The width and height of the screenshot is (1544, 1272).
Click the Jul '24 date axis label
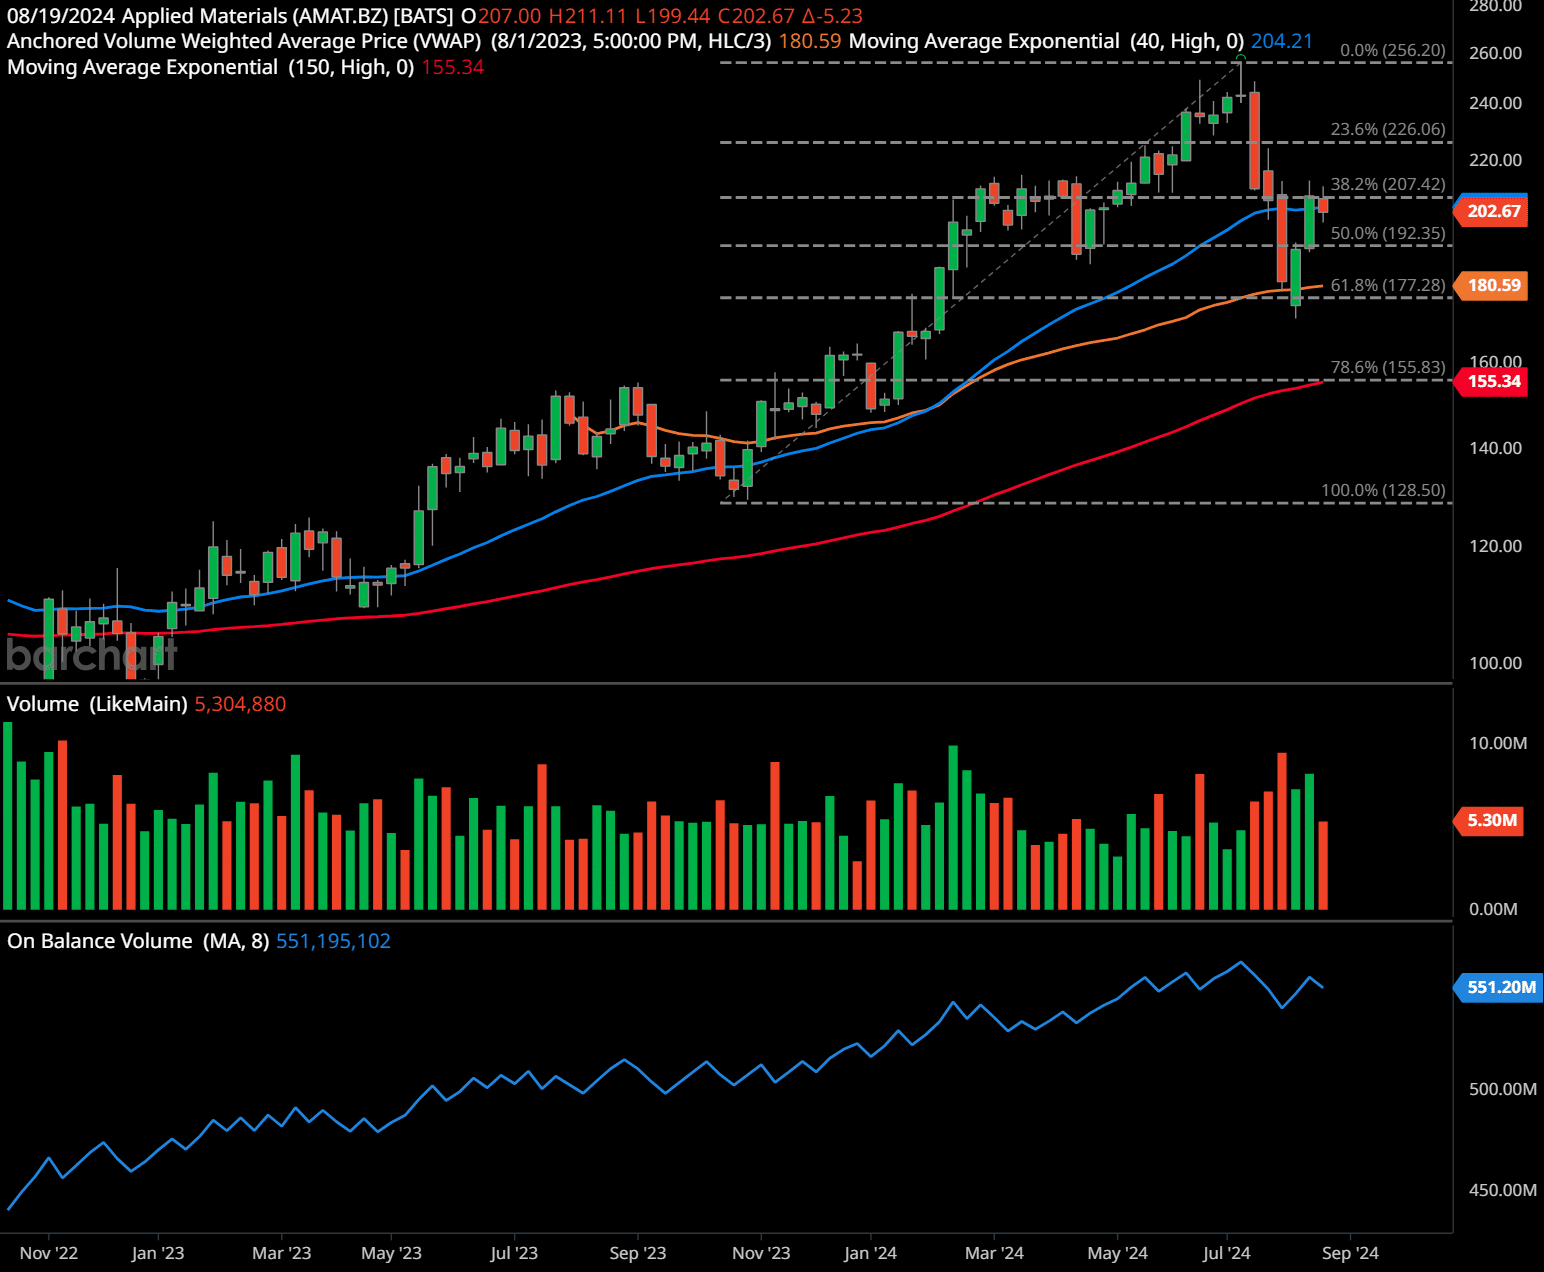click(1226, 1253)
